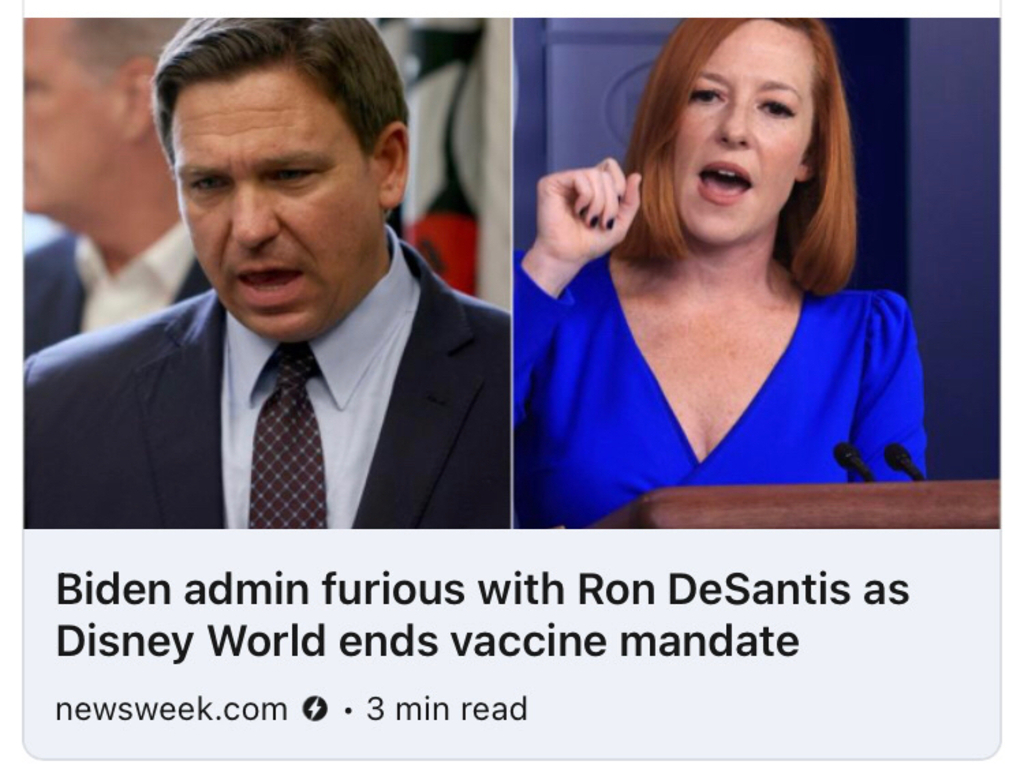Screen dimensions: 1024x765
Task: Click the dot separator before '3 min read'
Action: [x=349, y=710]
